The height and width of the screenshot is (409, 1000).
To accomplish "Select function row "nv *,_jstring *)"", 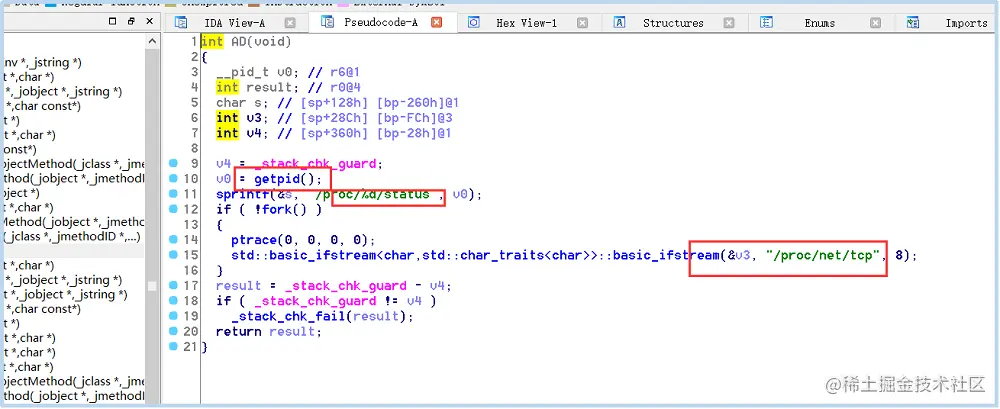I will (41, 63).
